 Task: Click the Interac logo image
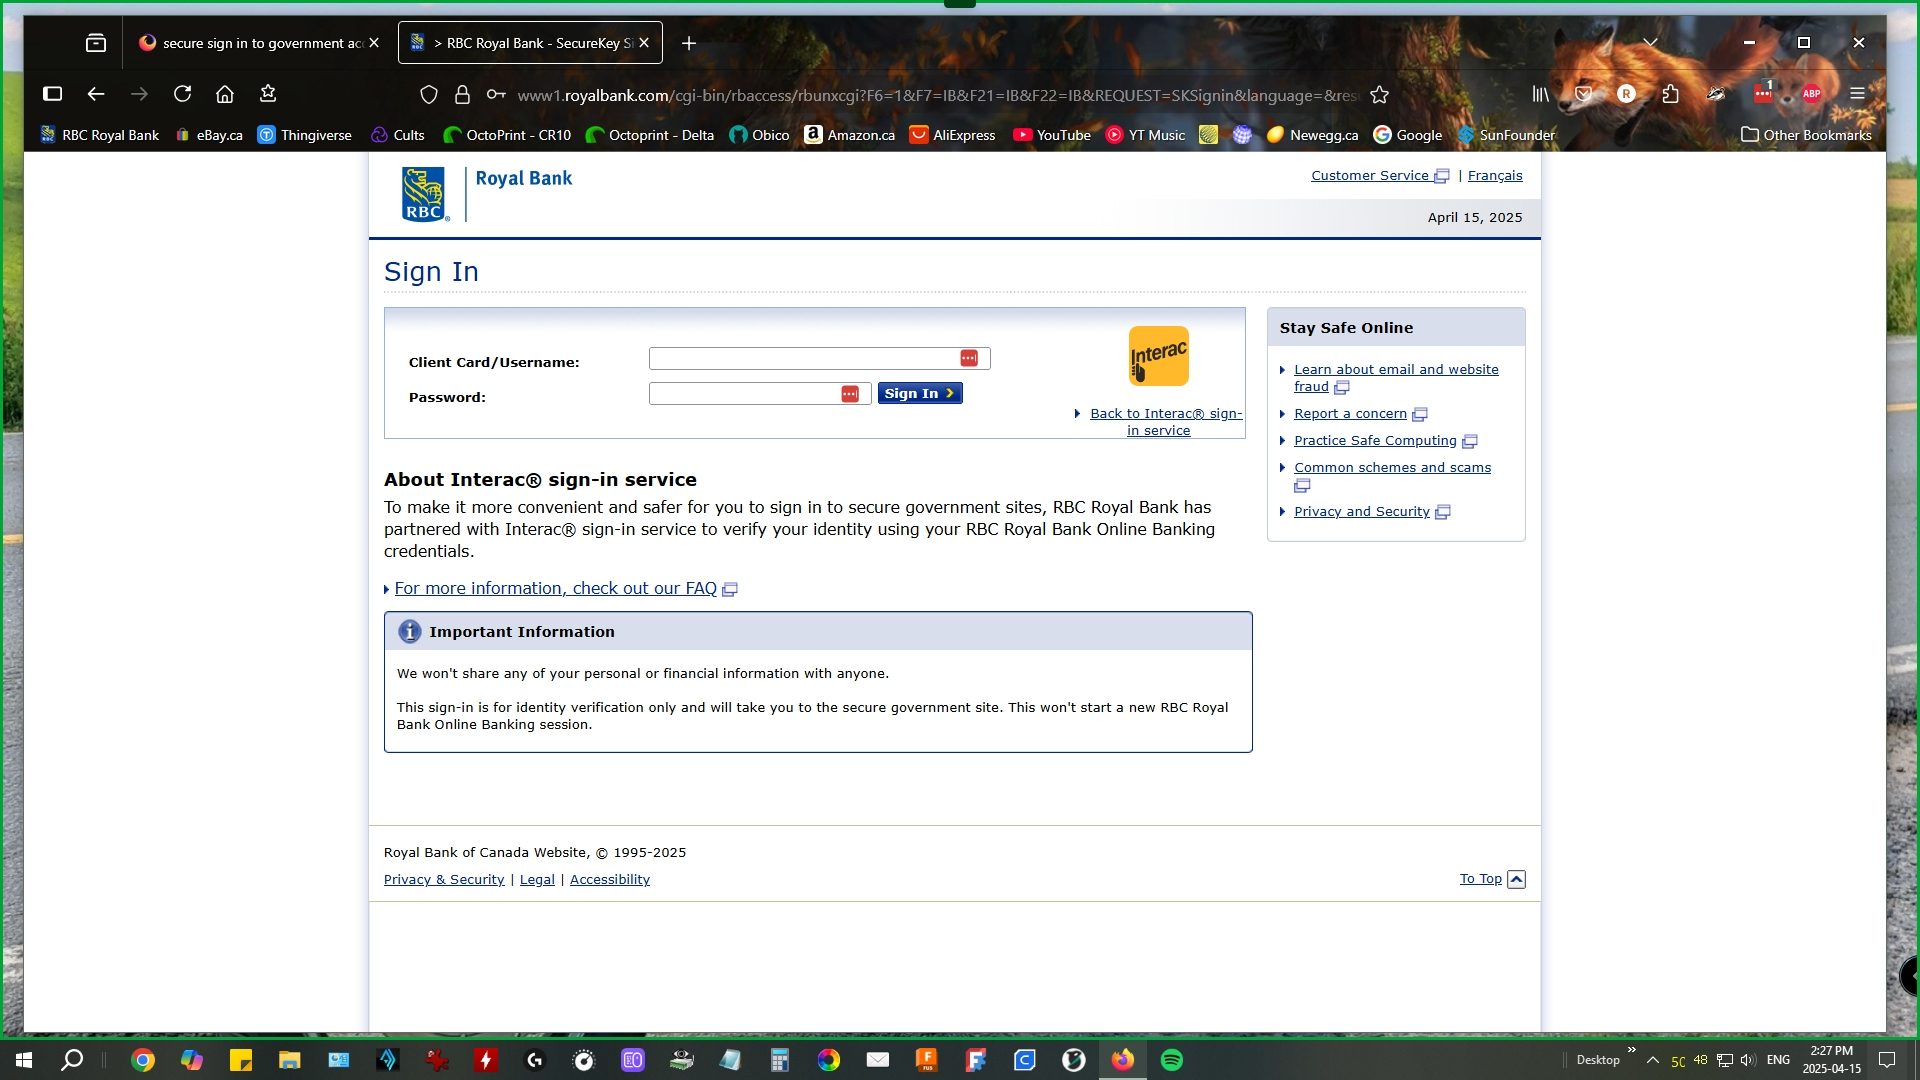(x=1159, y=356)
